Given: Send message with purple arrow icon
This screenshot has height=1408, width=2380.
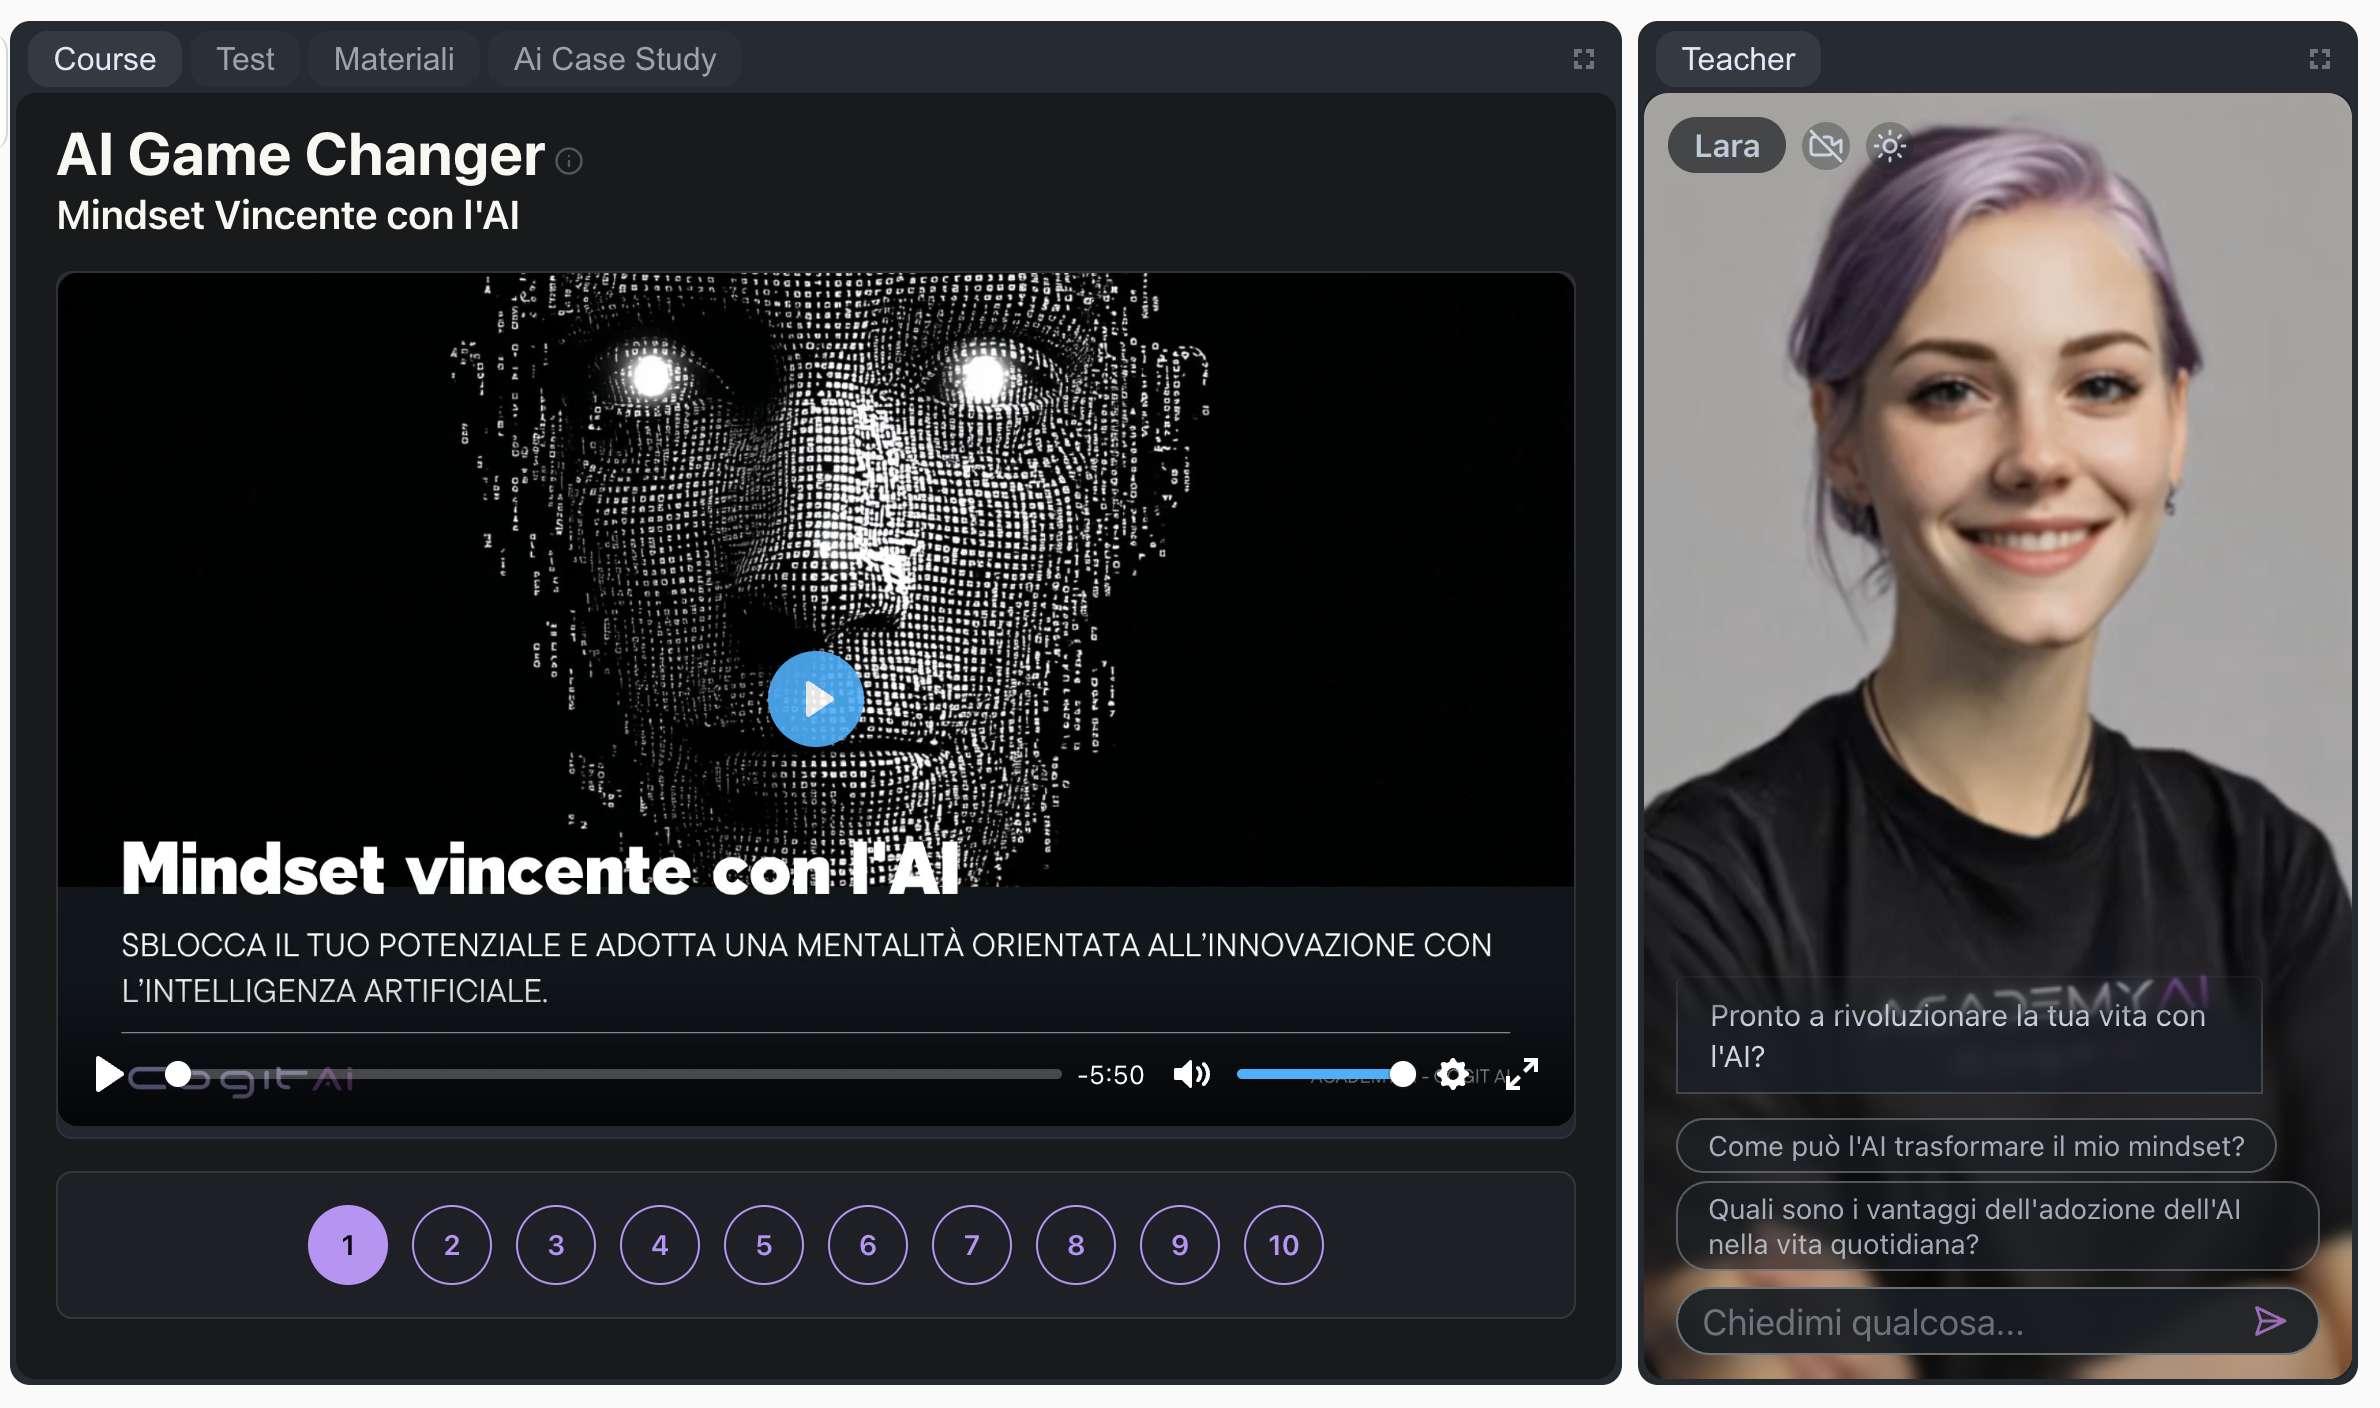Looking at the screenshot, I should pos(2270,1321).
